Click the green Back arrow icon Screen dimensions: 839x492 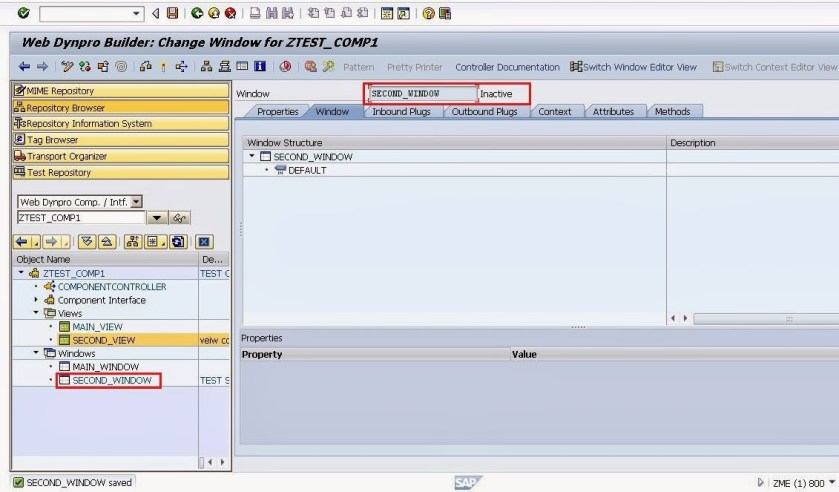pos(197,13)
